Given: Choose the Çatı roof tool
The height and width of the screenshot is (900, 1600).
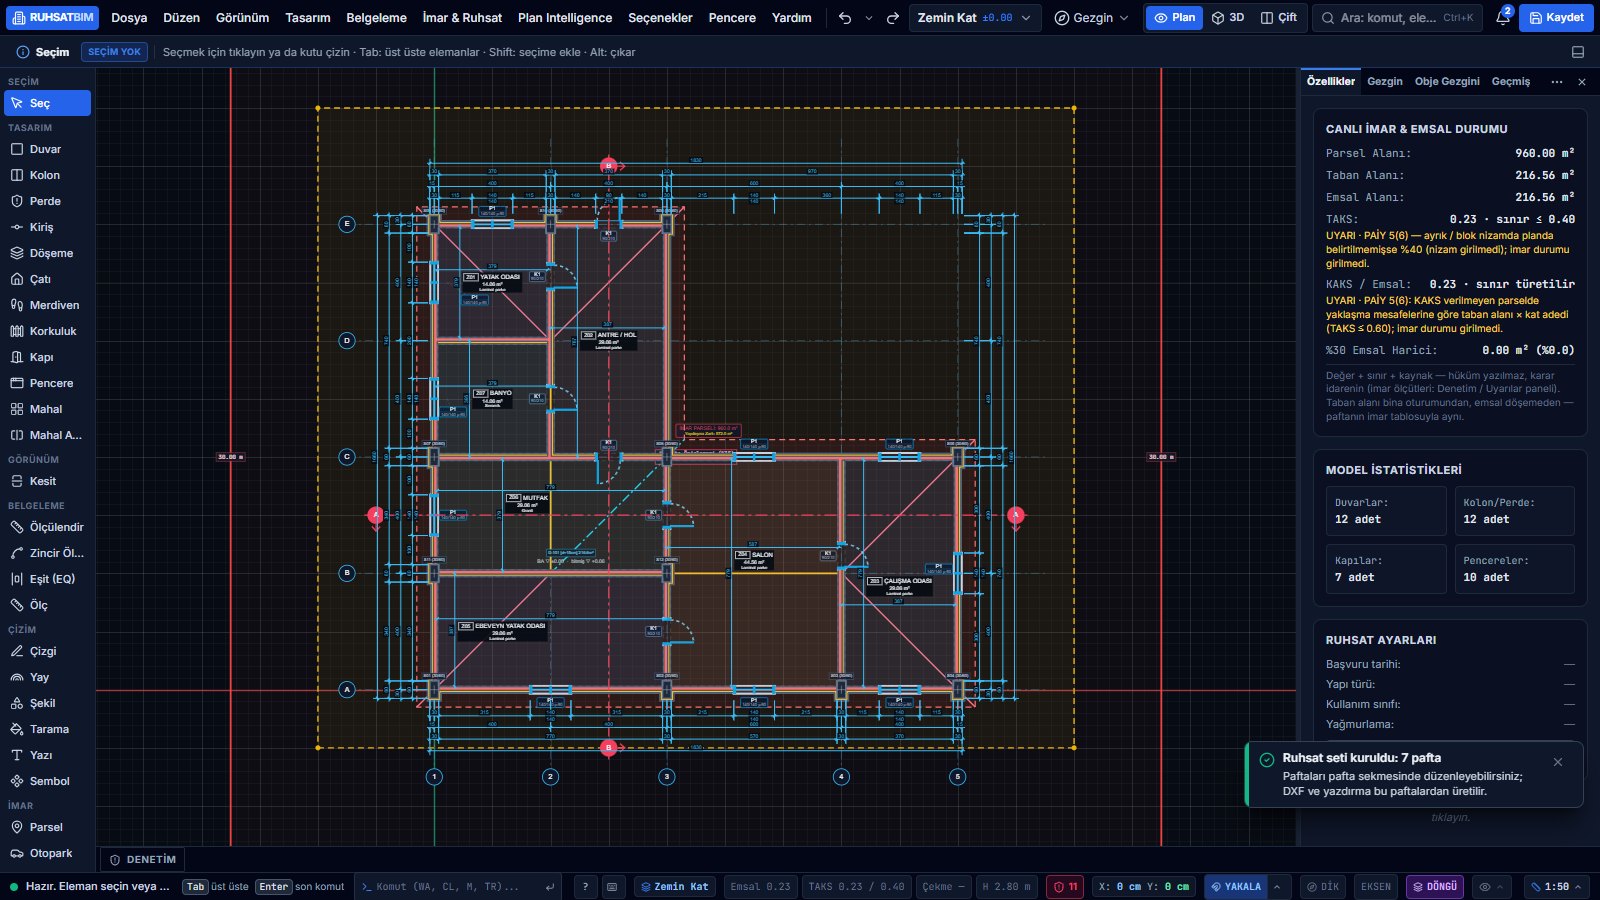Looking at the screenshot, I should point(47,279).
